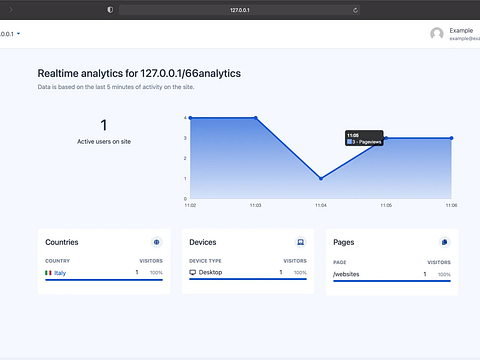Click the Devices card heading
The width and height of the screenshot is (480, 360).
point(203,242)
